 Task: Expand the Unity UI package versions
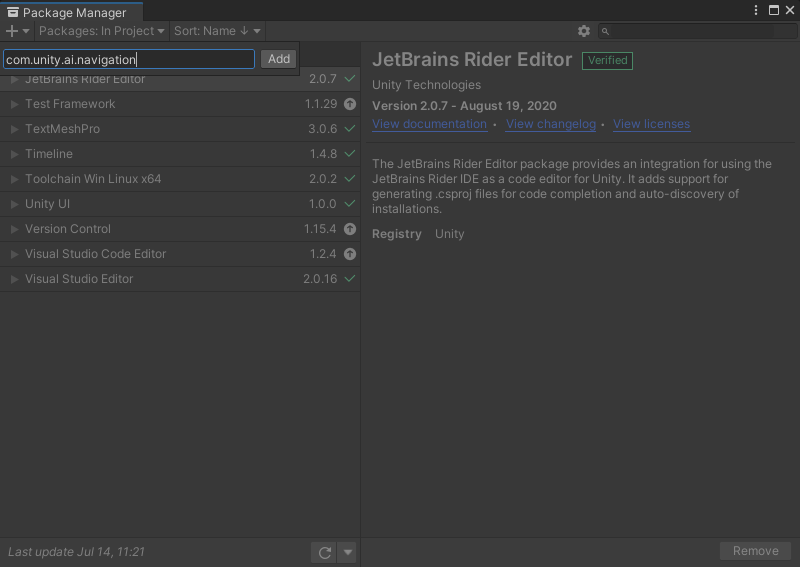14,204
